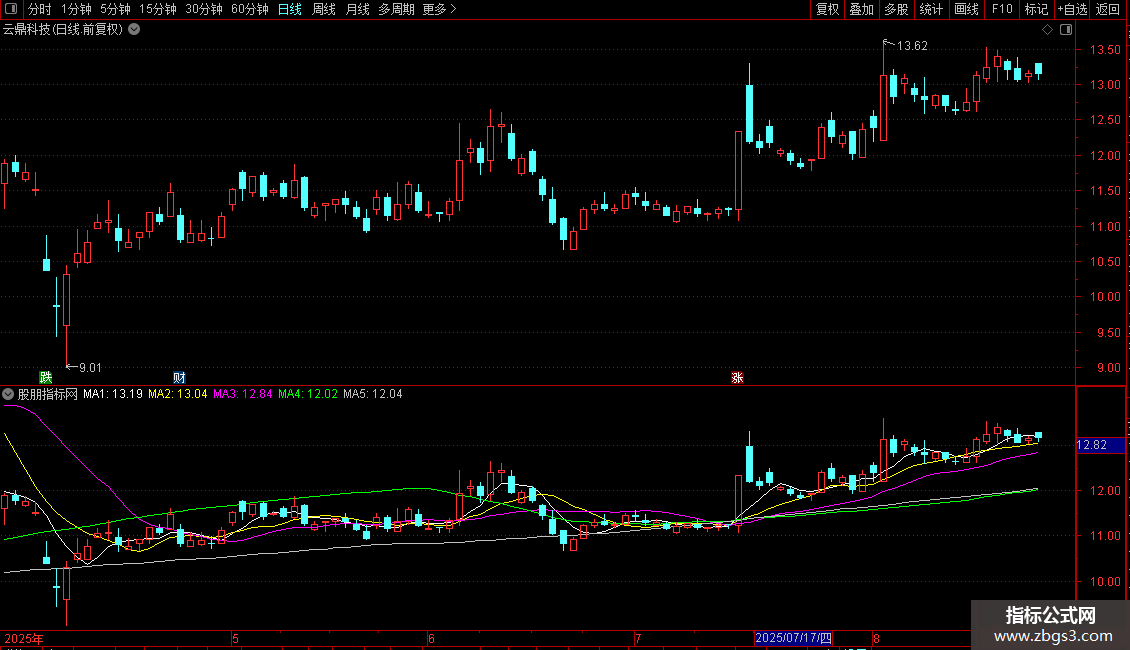Click the 云鼎科技(日线.前复权) title

(63, 30)
